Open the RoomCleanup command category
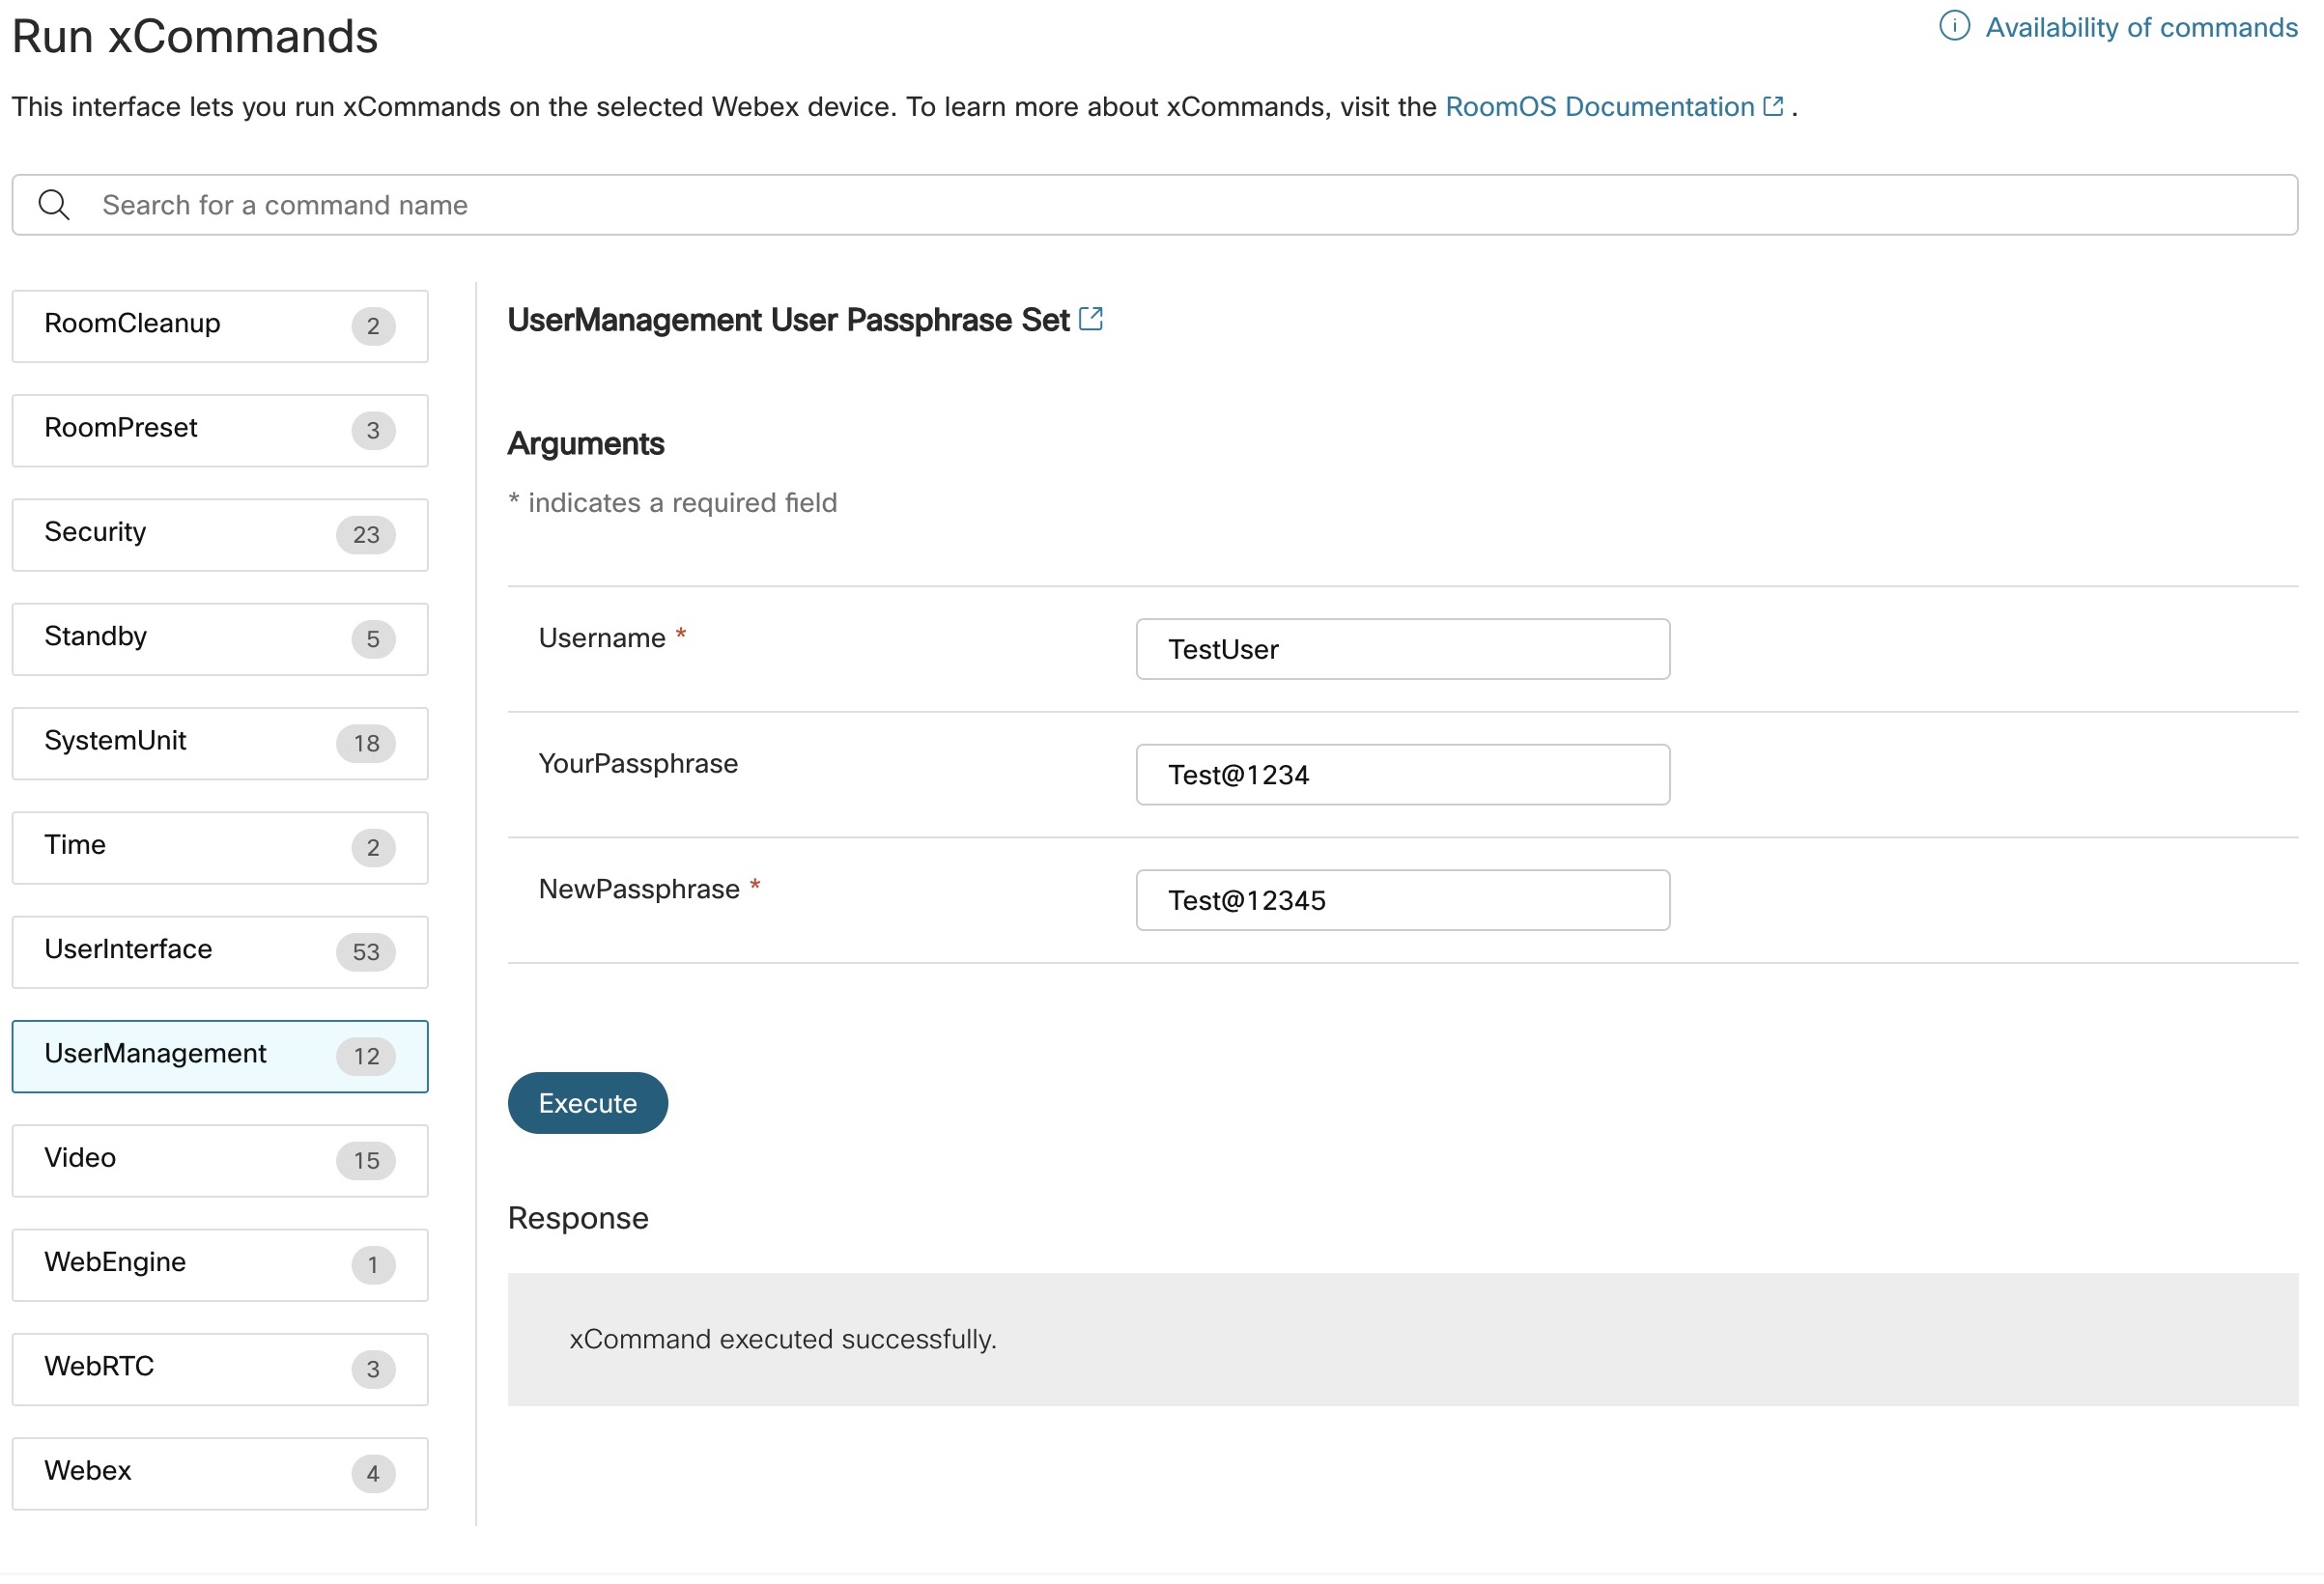The image size is (2324, 1584). coord(220,326)
